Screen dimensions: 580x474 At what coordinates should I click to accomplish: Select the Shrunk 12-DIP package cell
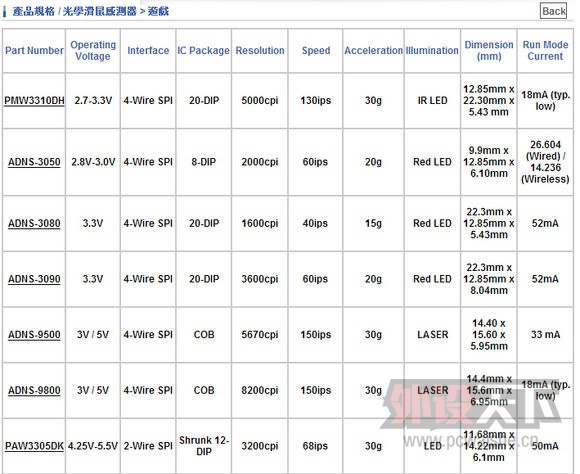pos(204,446)
